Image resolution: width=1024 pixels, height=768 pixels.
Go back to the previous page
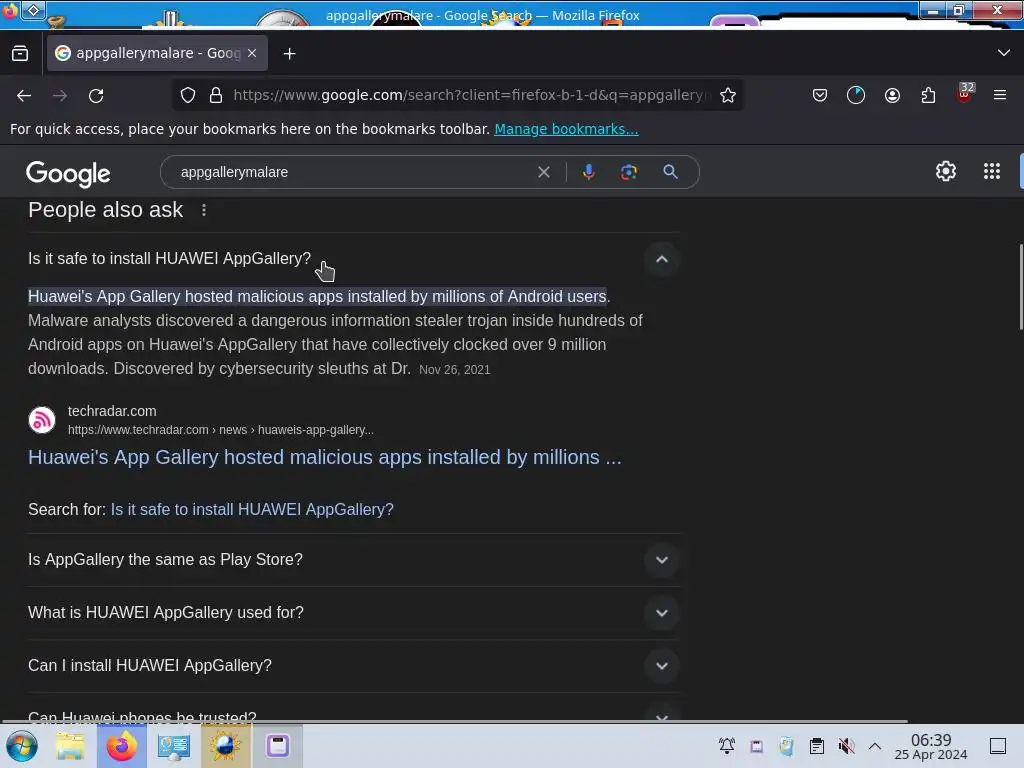pyautogui.click(x=24, y=95)
